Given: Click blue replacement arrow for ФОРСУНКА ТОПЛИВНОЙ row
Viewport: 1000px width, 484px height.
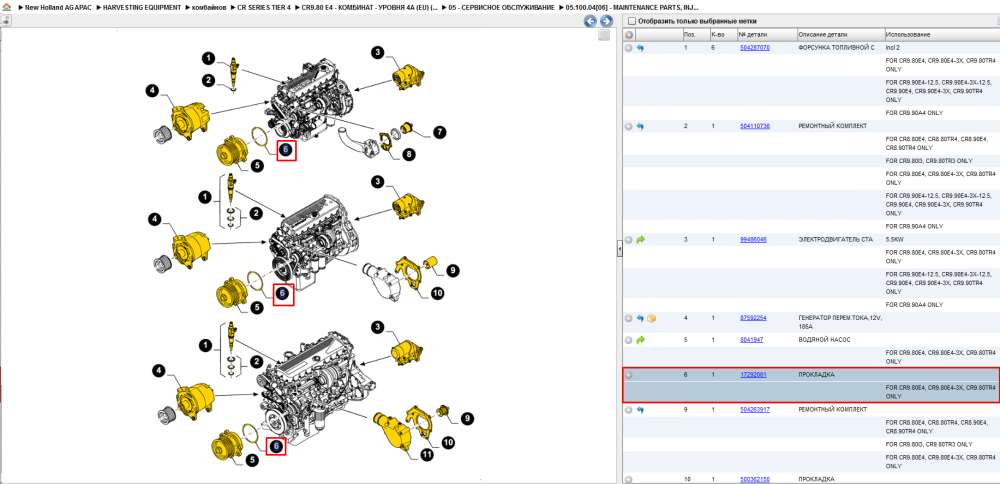Looking at the screenshot, I should (640, 48).
